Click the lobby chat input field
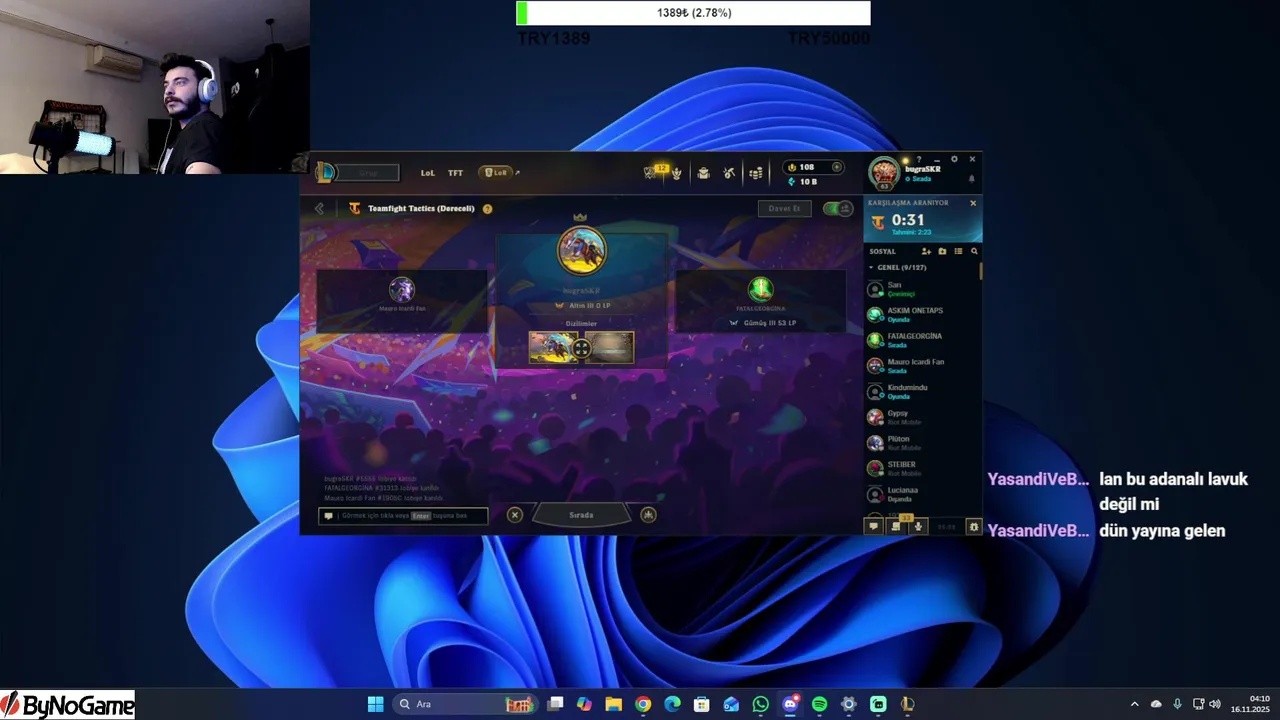The height and width of the screenshot is (720, 1280). pos(403,516)
